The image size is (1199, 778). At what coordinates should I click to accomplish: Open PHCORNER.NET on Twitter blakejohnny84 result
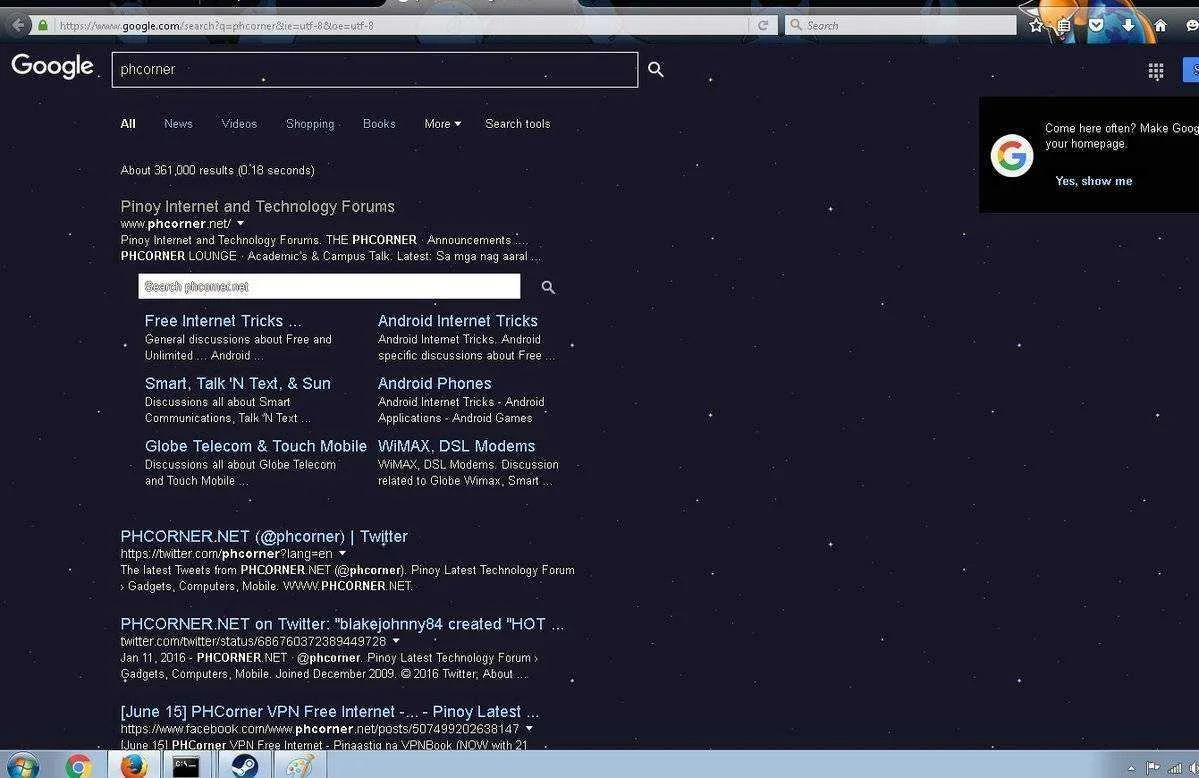(x=342, y=624)
